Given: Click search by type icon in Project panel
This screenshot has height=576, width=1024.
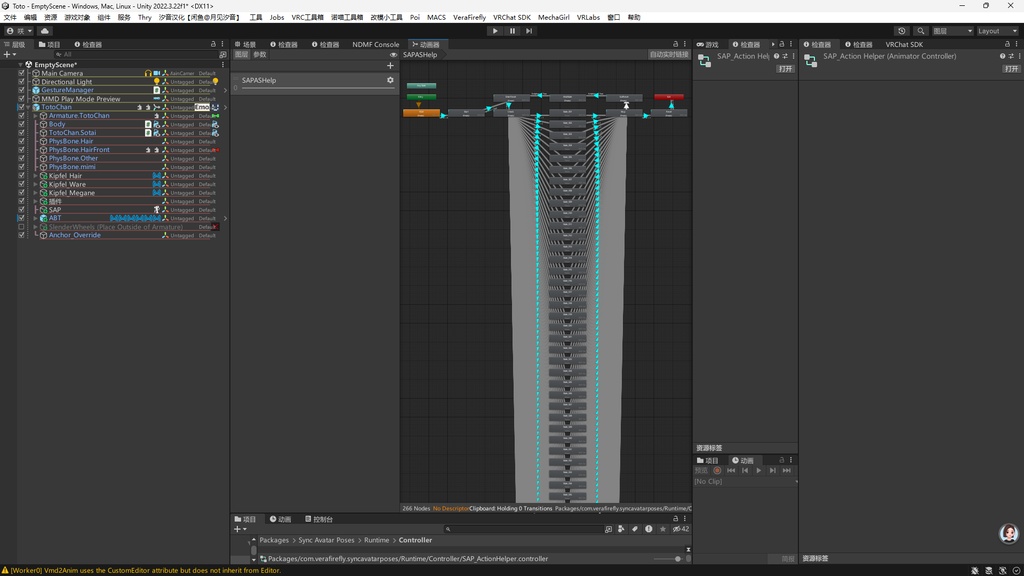Looking at the screenshot, I should pos(621,529).
